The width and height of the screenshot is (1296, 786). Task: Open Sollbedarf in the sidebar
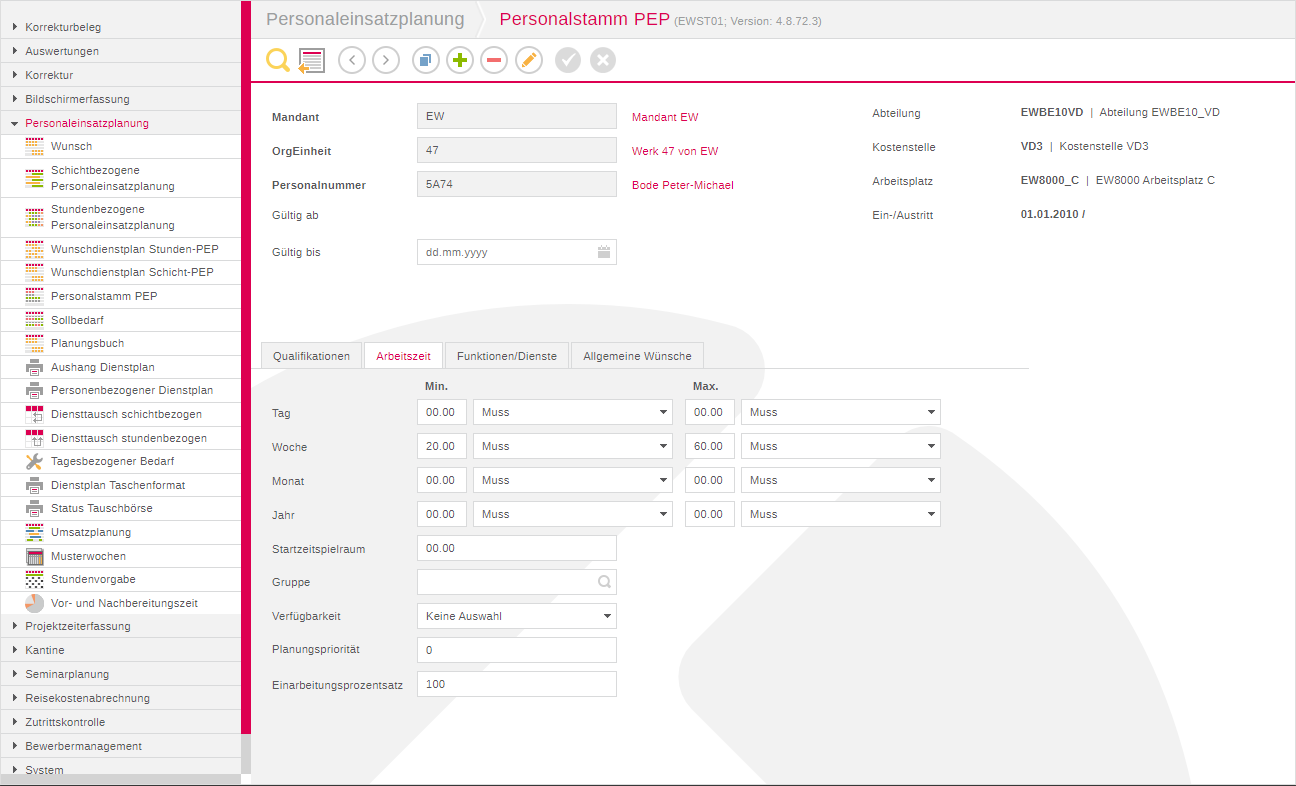tap(77, 320)
